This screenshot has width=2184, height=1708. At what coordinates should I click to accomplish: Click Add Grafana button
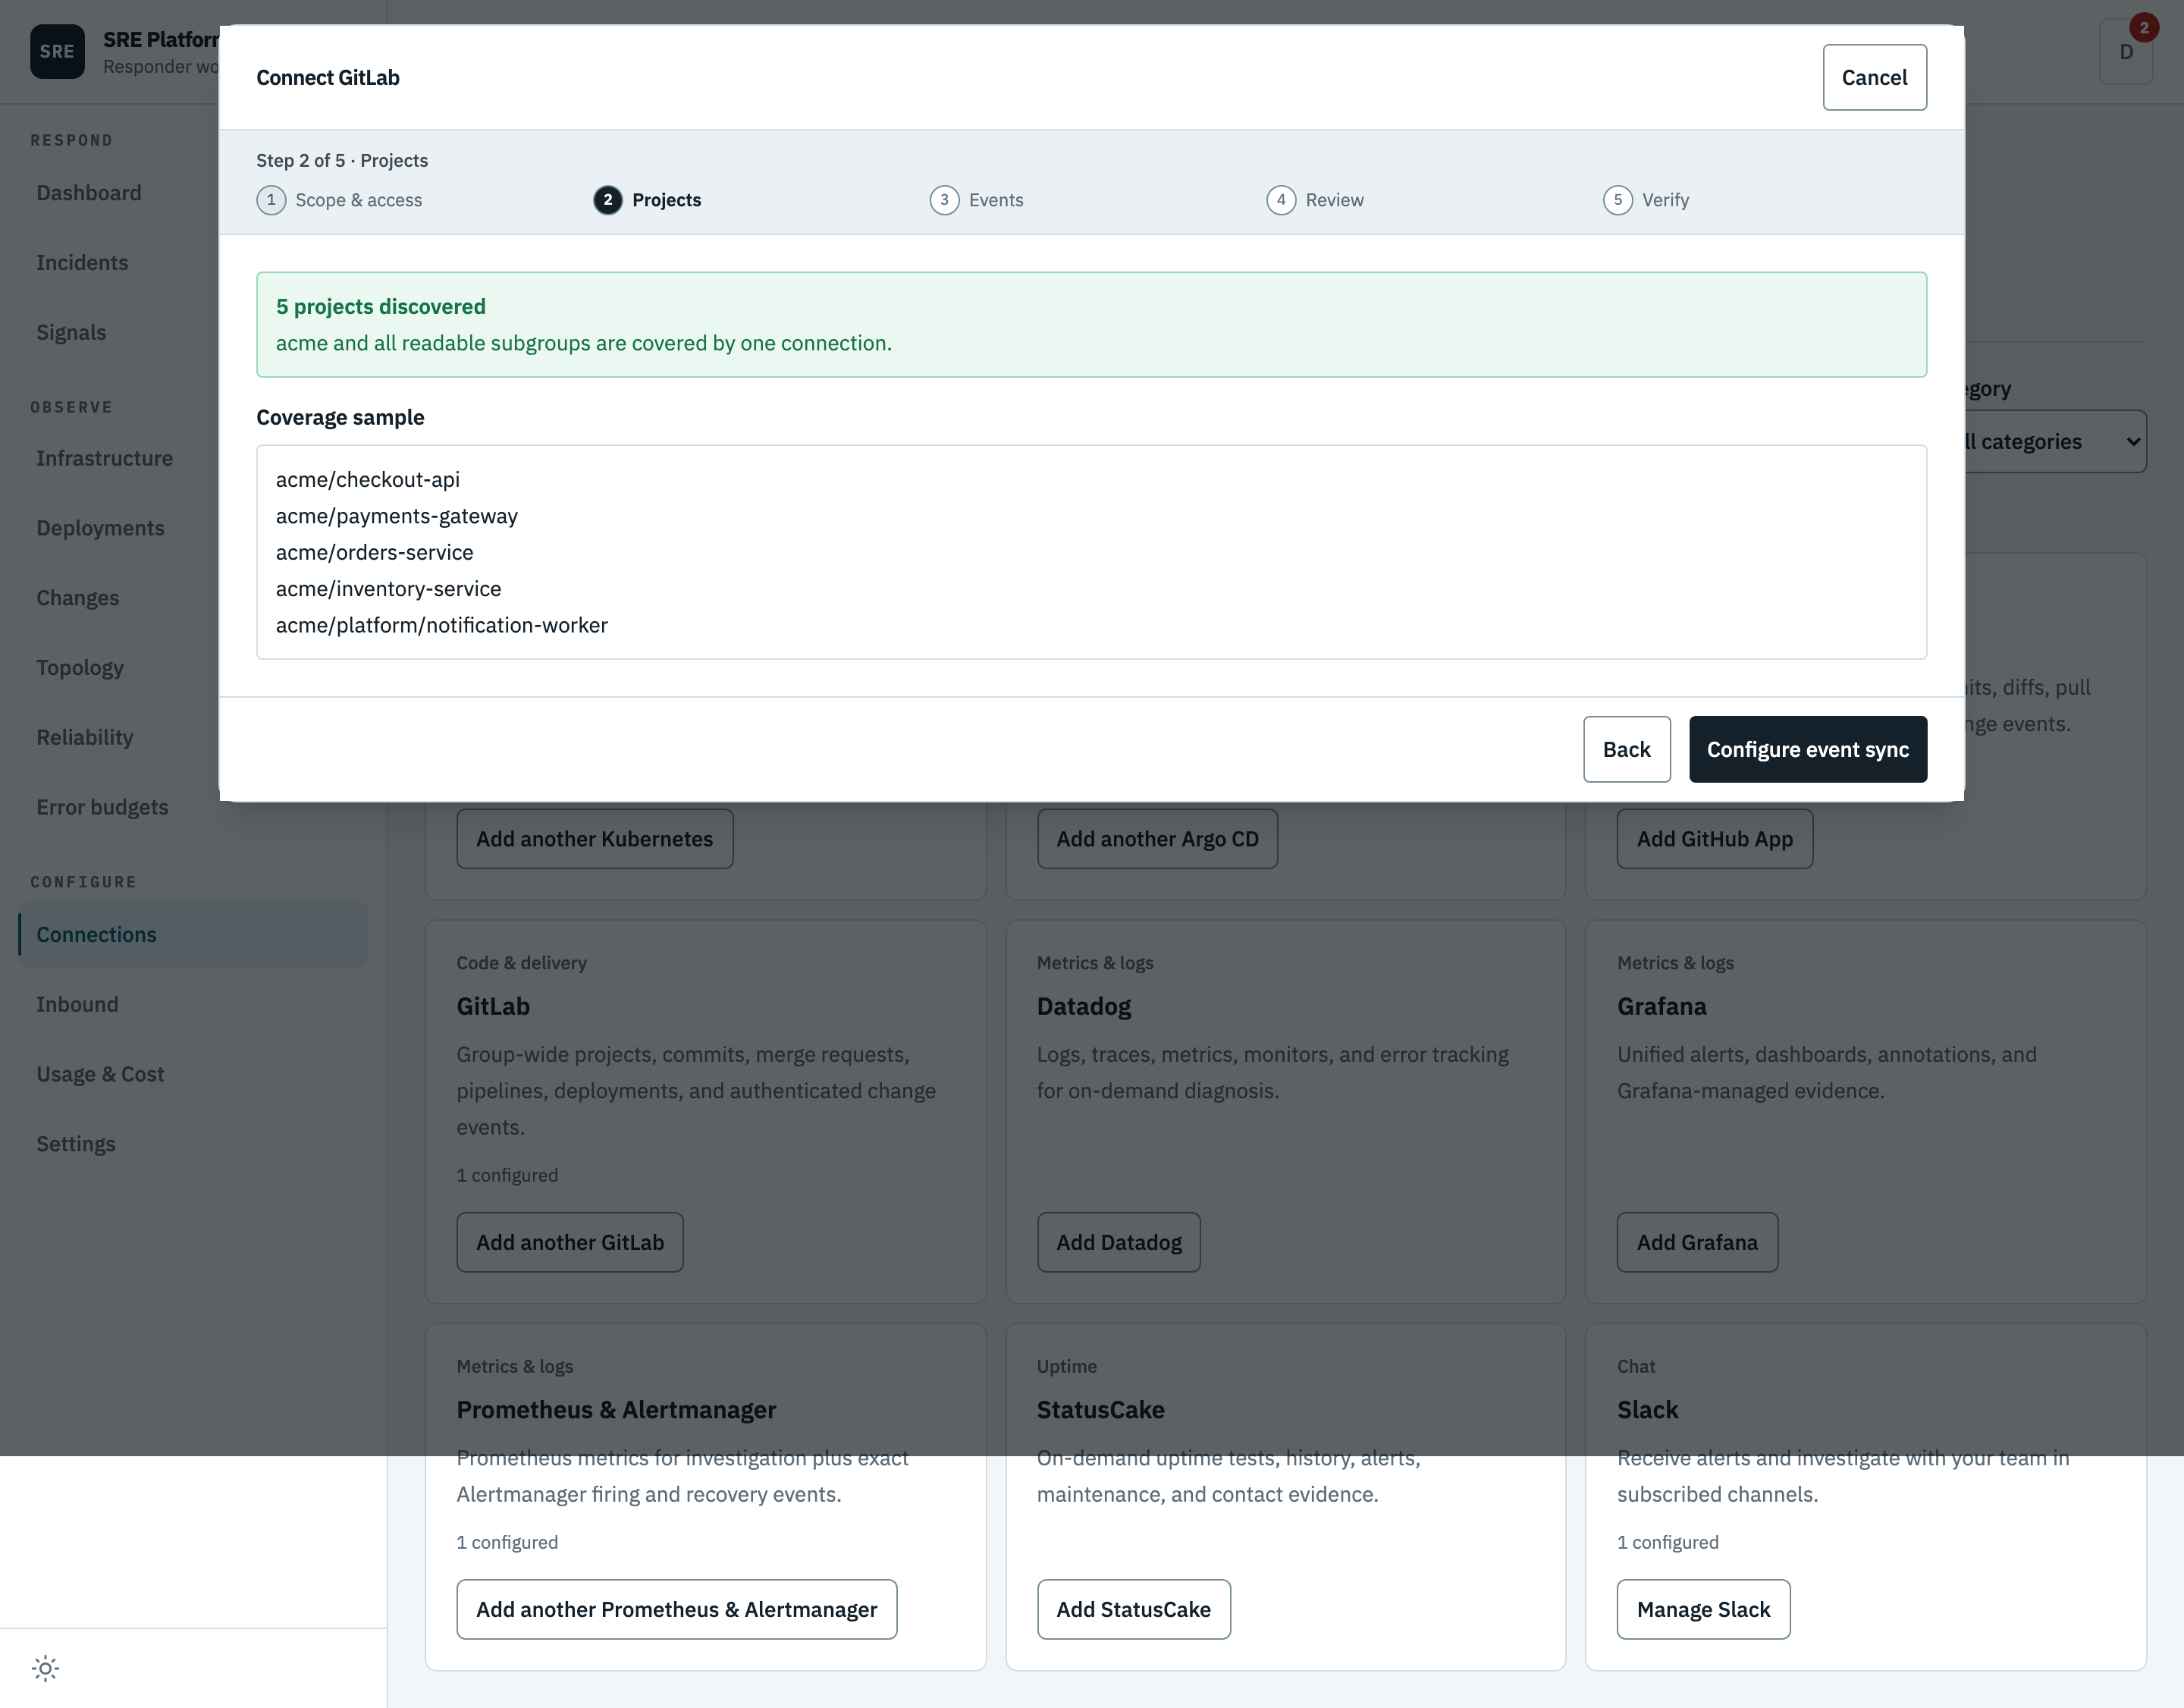1697,1242
